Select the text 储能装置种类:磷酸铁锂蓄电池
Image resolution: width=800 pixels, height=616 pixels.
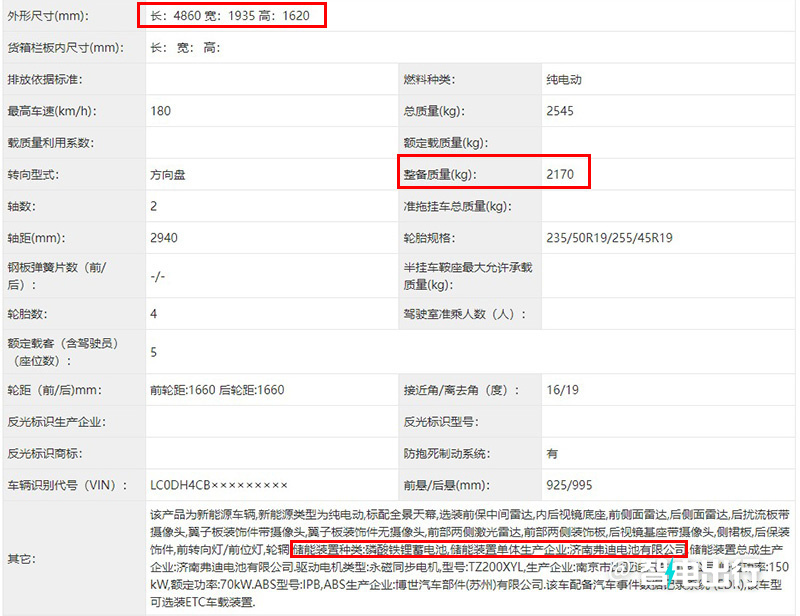[370, 550]
